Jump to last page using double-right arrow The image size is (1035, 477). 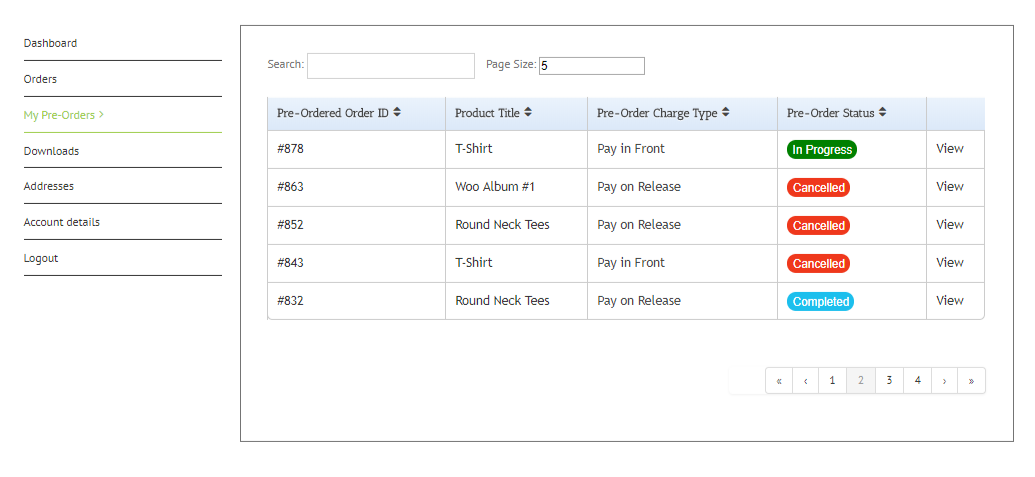971,381
